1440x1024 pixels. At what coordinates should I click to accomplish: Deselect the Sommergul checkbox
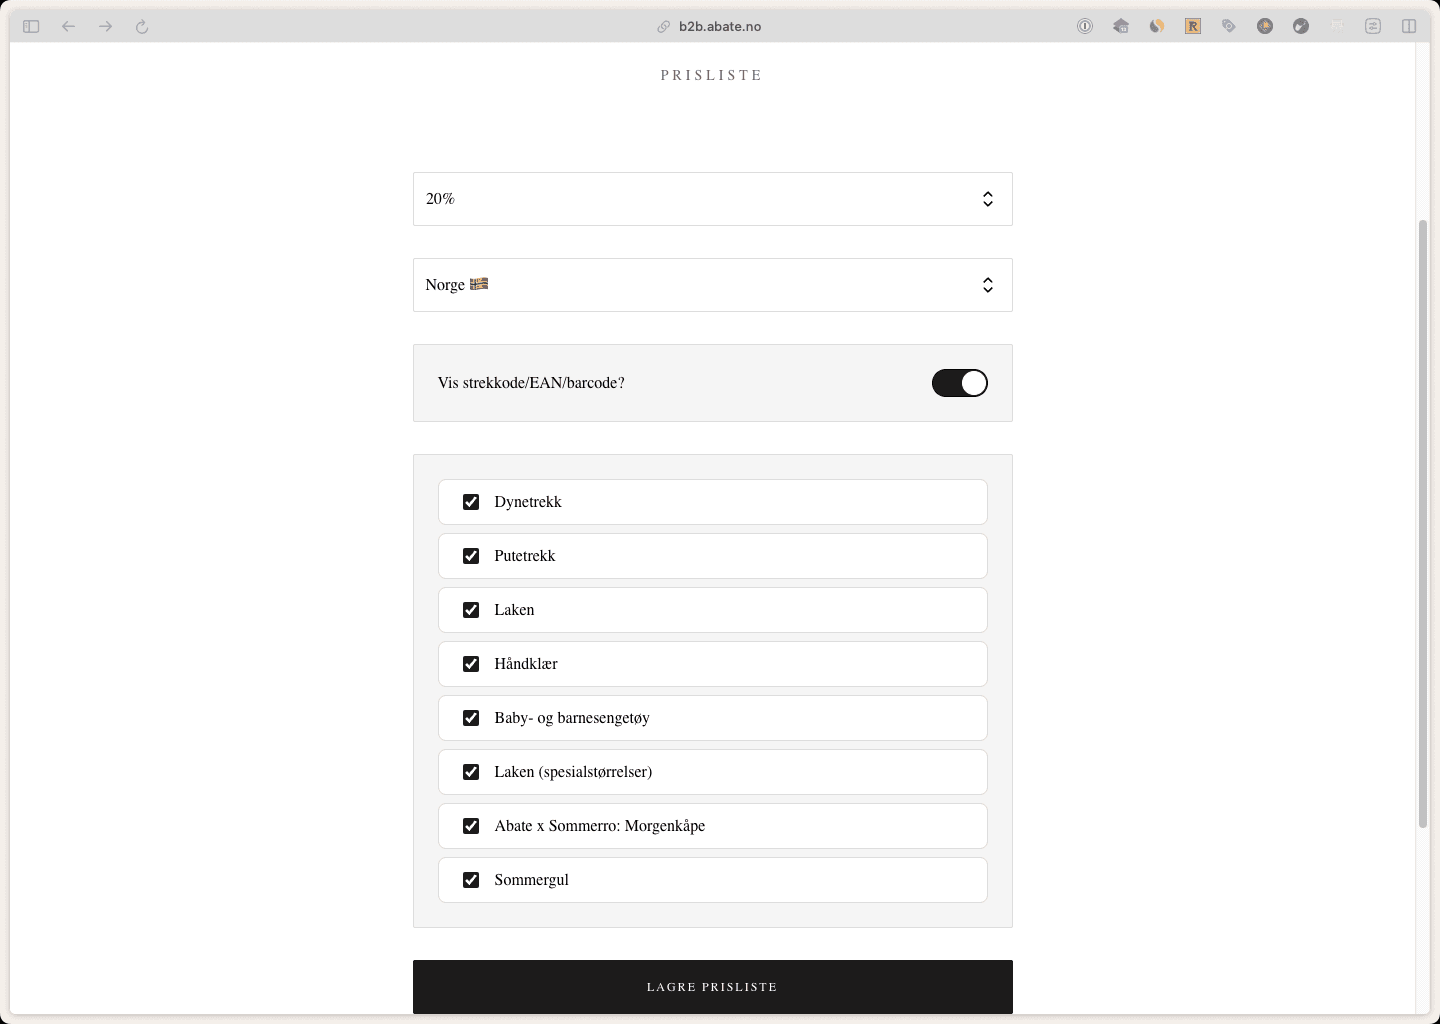pos(471,880)
